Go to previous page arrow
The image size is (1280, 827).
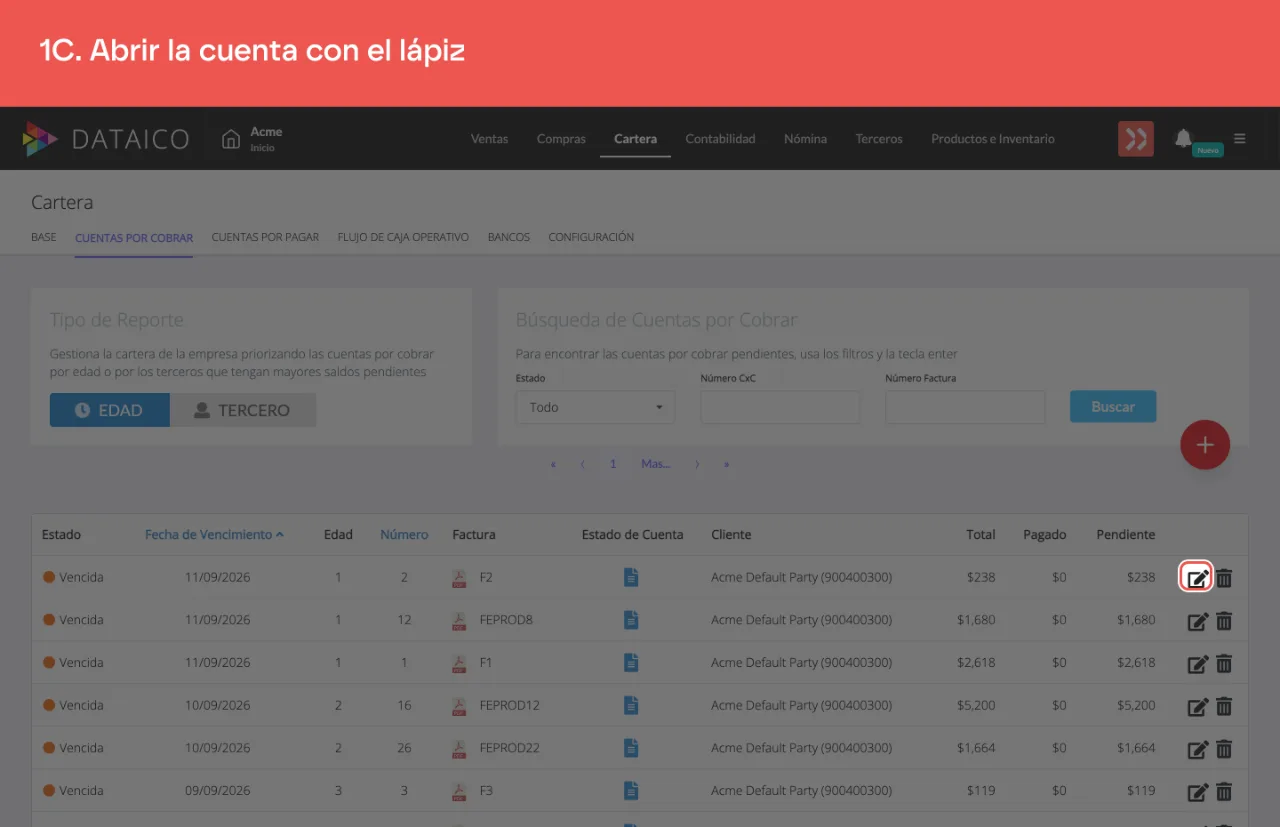tap(582, 464)
